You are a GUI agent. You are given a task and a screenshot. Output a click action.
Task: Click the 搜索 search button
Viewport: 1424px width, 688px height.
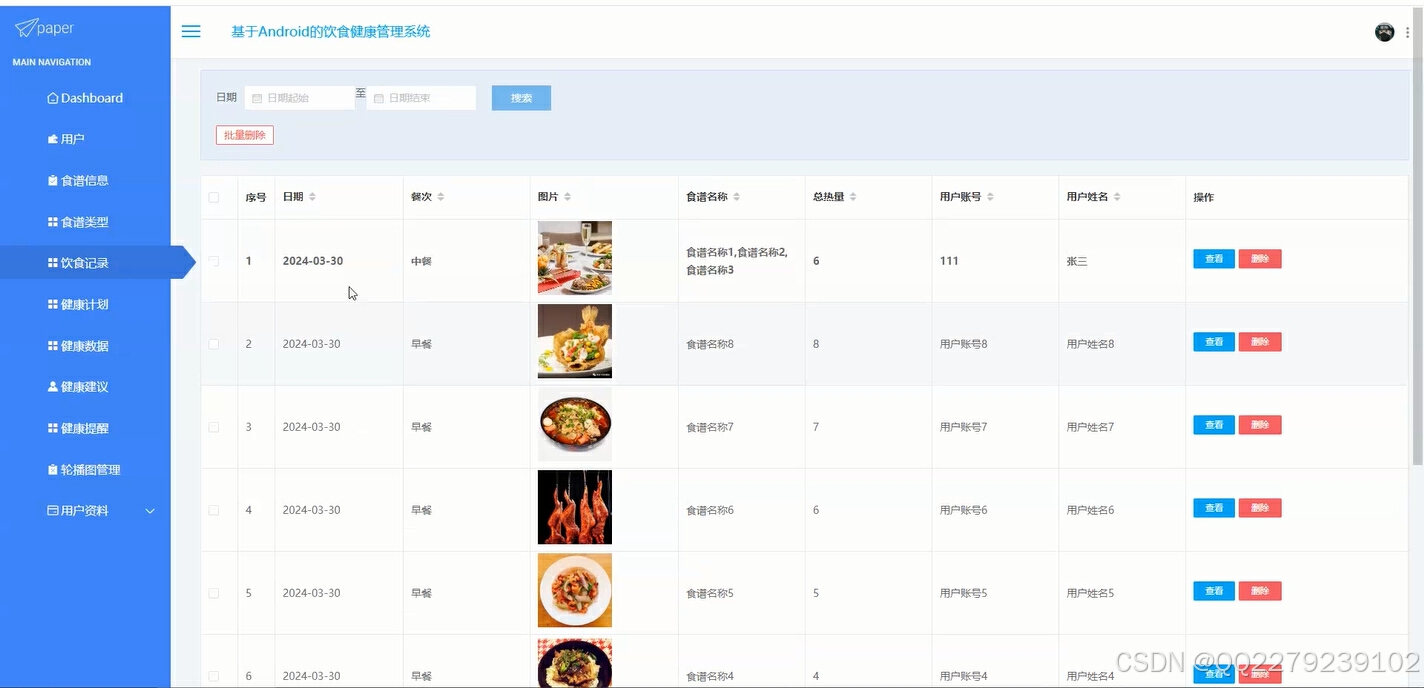(520, 97)
